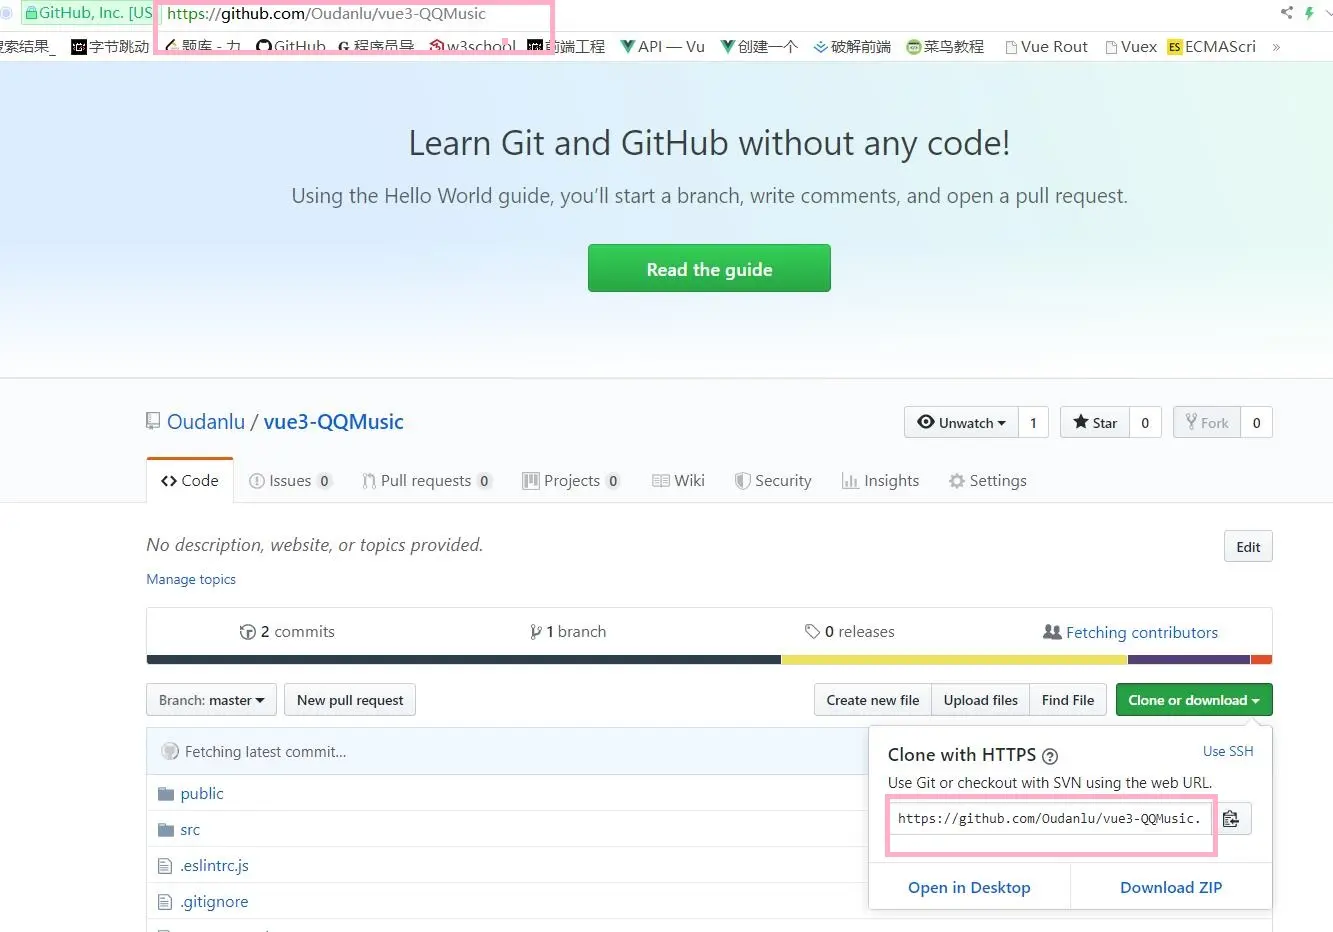Click the New pull request button
1333x932 pixels.
click(350, 700)
